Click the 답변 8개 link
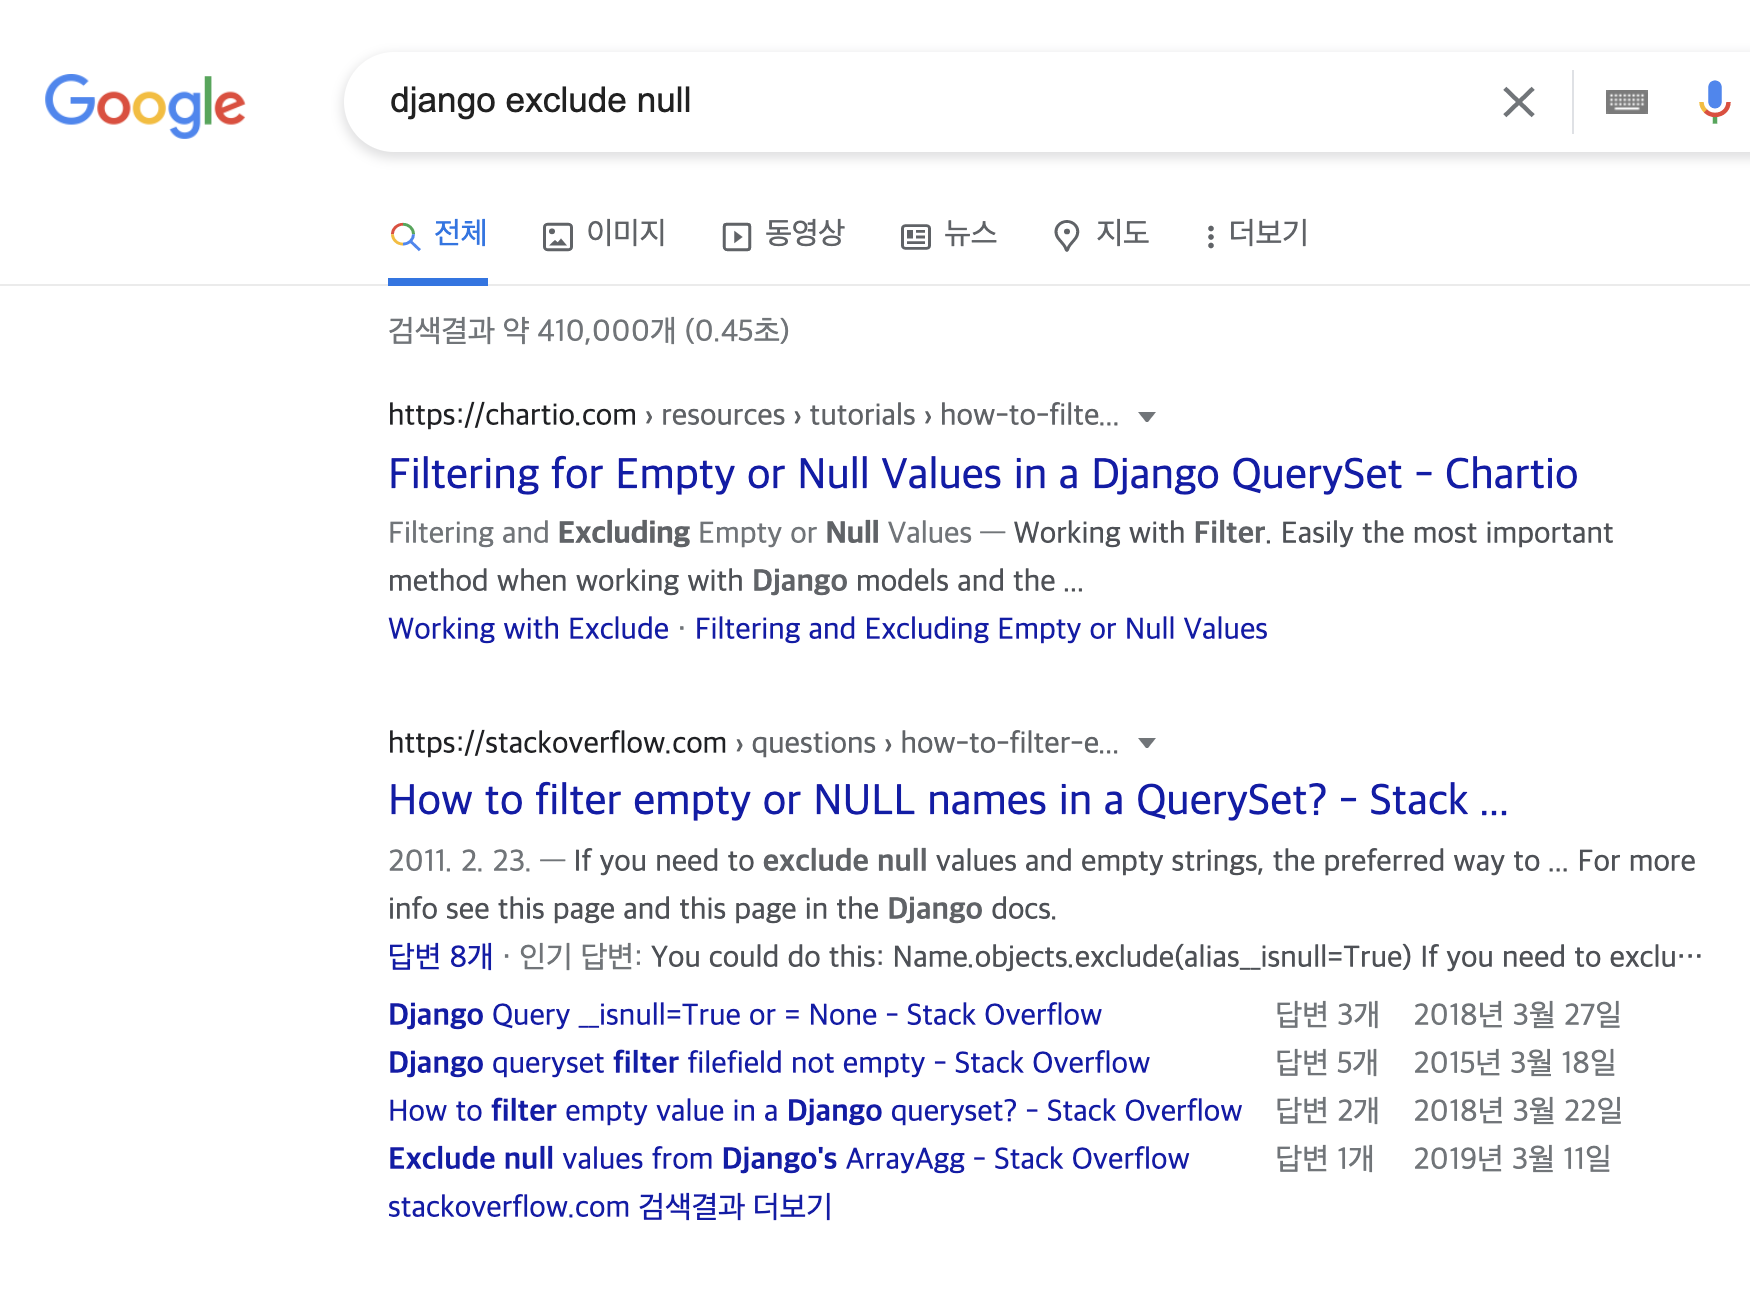This screenshot has width=1750, height=1296. point(440,956)
